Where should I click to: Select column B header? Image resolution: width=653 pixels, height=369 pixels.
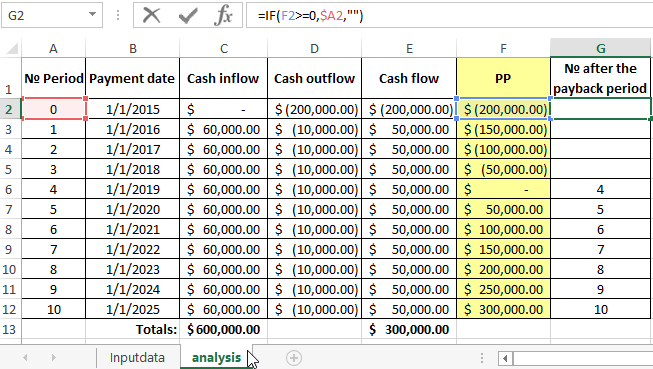132,49
